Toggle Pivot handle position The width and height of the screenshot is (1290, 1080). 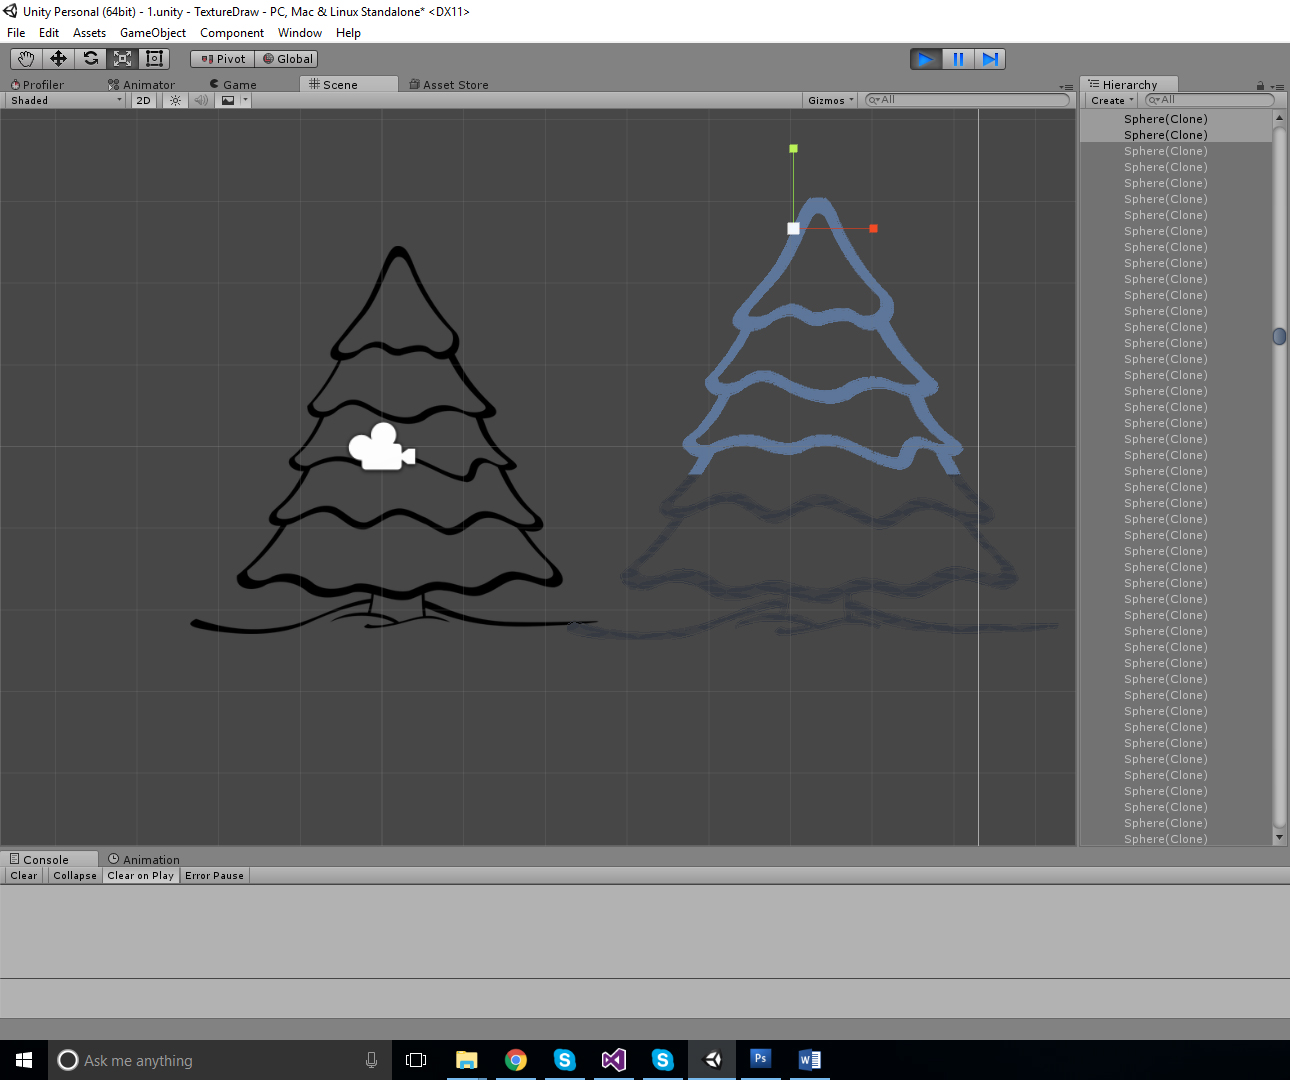click(x=223, y=59)
